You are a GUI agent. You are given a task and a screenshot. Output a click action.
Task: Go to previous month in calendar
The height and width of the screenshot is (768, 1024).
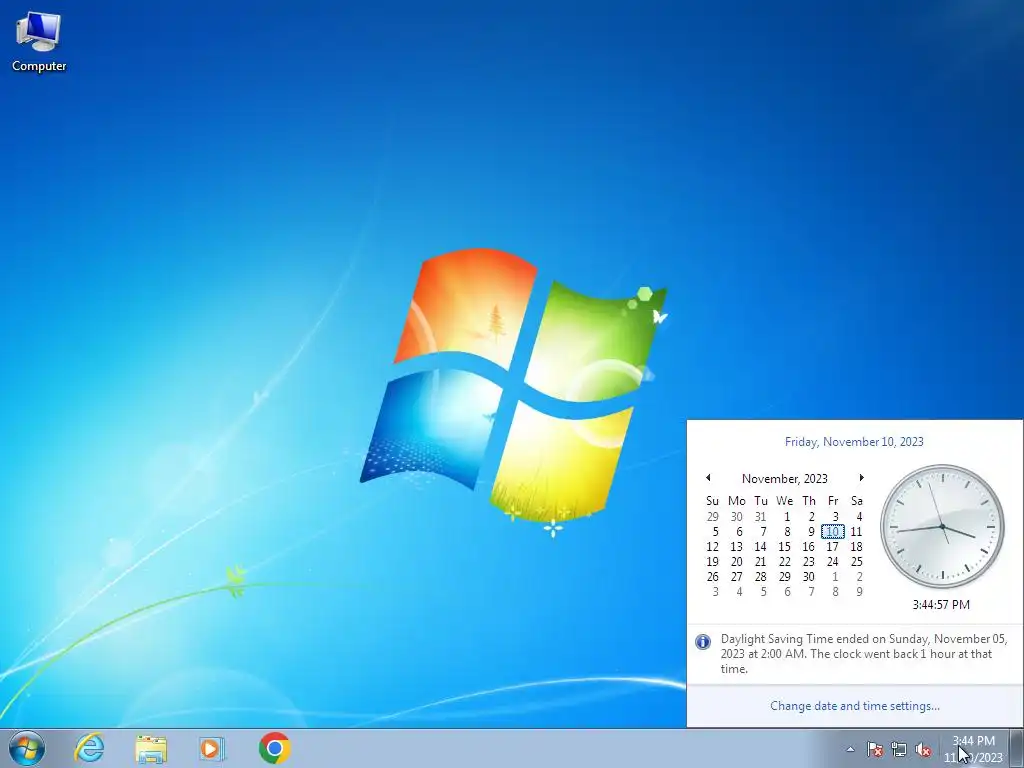[x=708, y=478]
